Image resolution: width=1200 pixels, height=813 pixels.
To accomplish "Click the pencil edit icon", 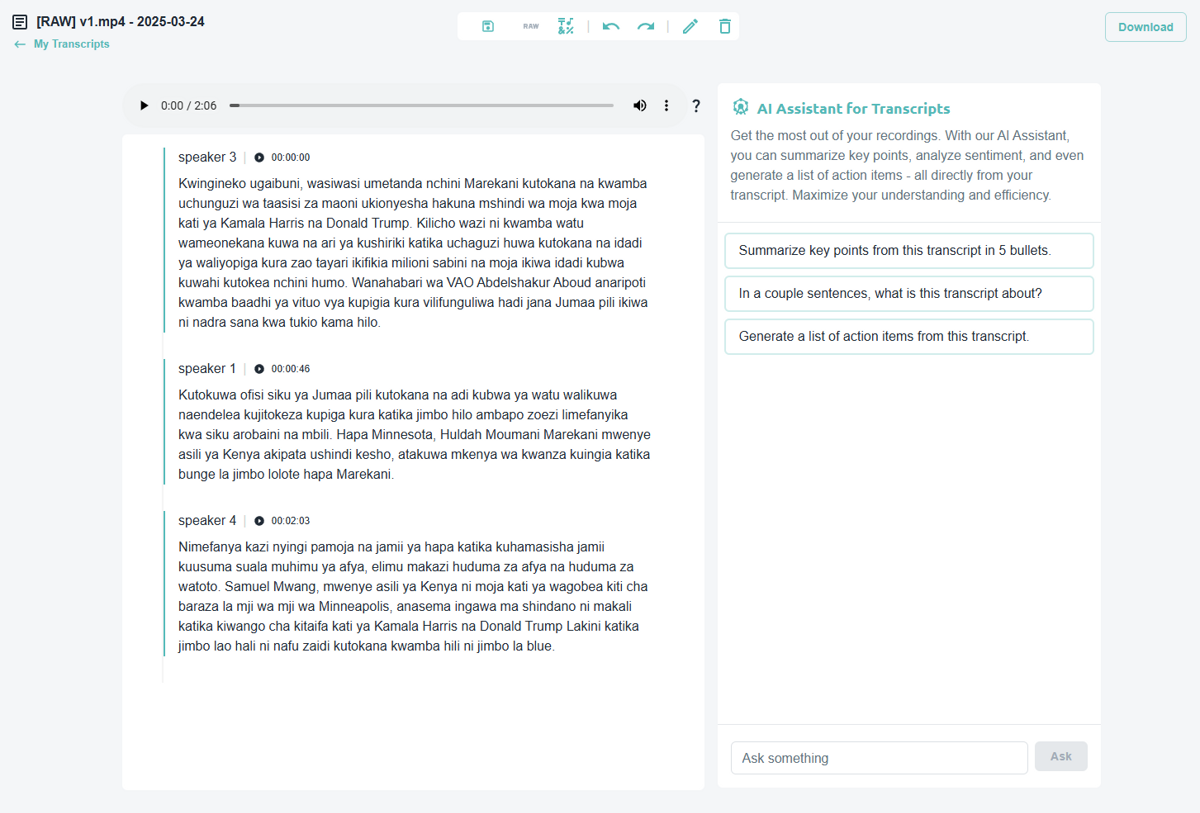I will [x=690, y=27].
